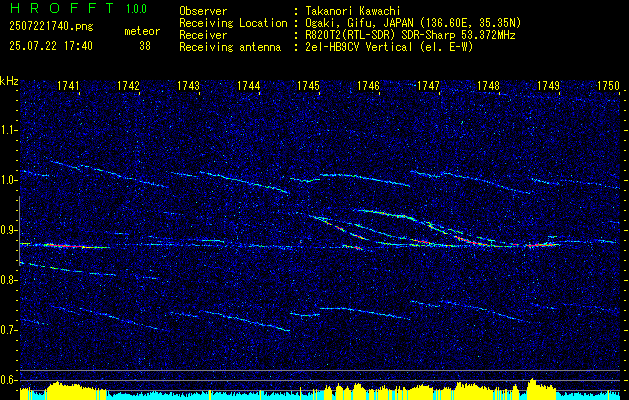This screenshot has height=400, width=629.
Task: Select the version number 1.0.0
Action: 136,9
